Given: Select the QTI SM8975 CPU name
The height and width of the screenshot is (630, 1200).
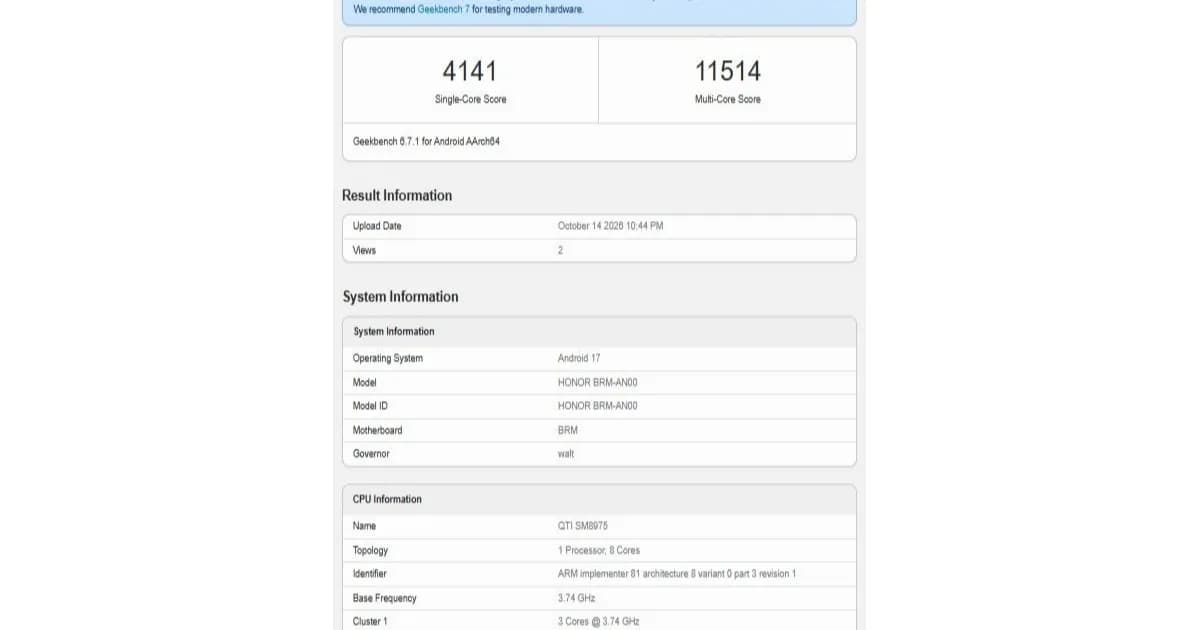Looking at the screenshot, I should pos(583,526).
